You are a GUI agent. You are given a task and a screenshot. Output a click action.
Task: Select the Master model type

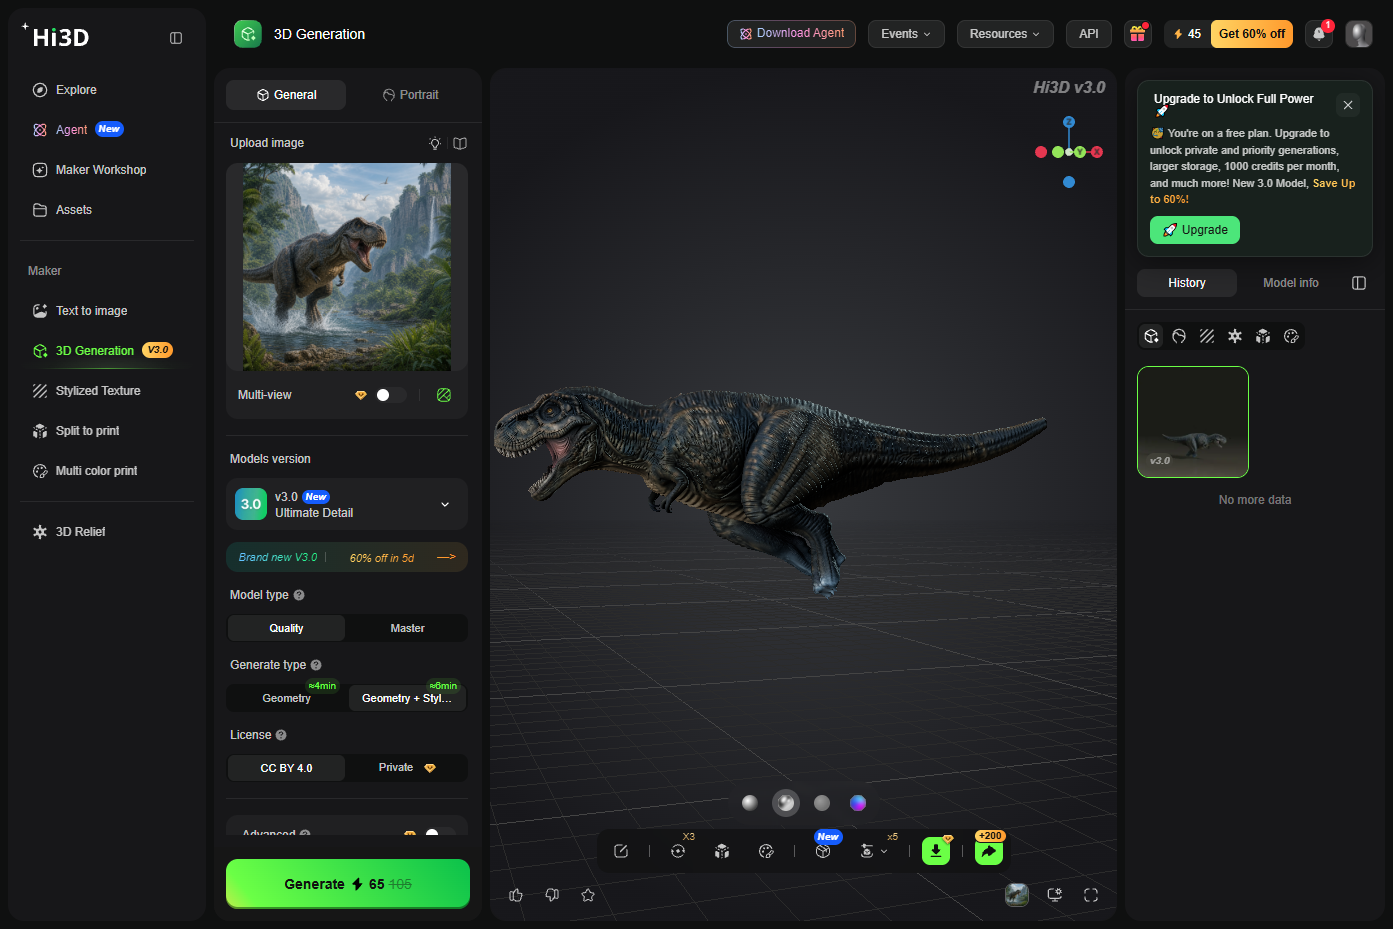(x=407, y=628)
